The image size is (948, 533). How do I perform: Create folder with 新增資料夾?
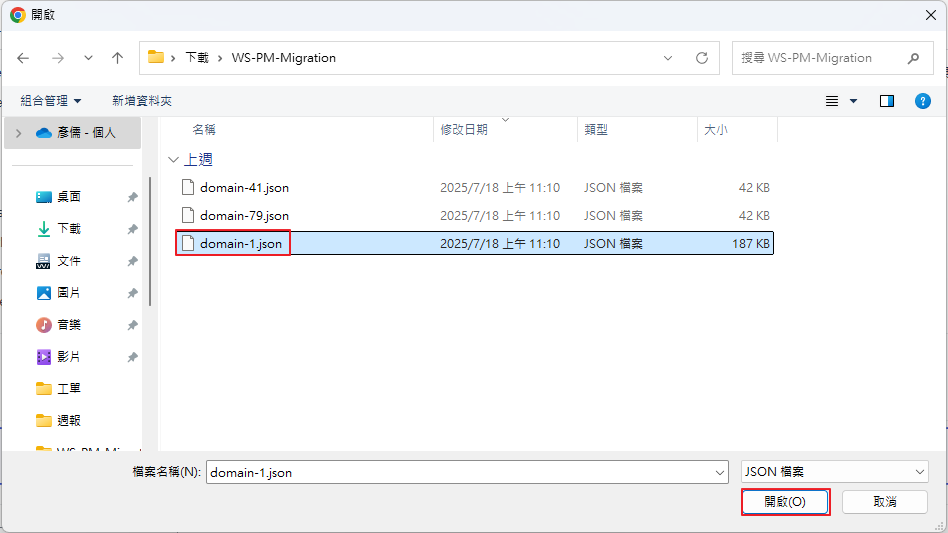point(142,101)
